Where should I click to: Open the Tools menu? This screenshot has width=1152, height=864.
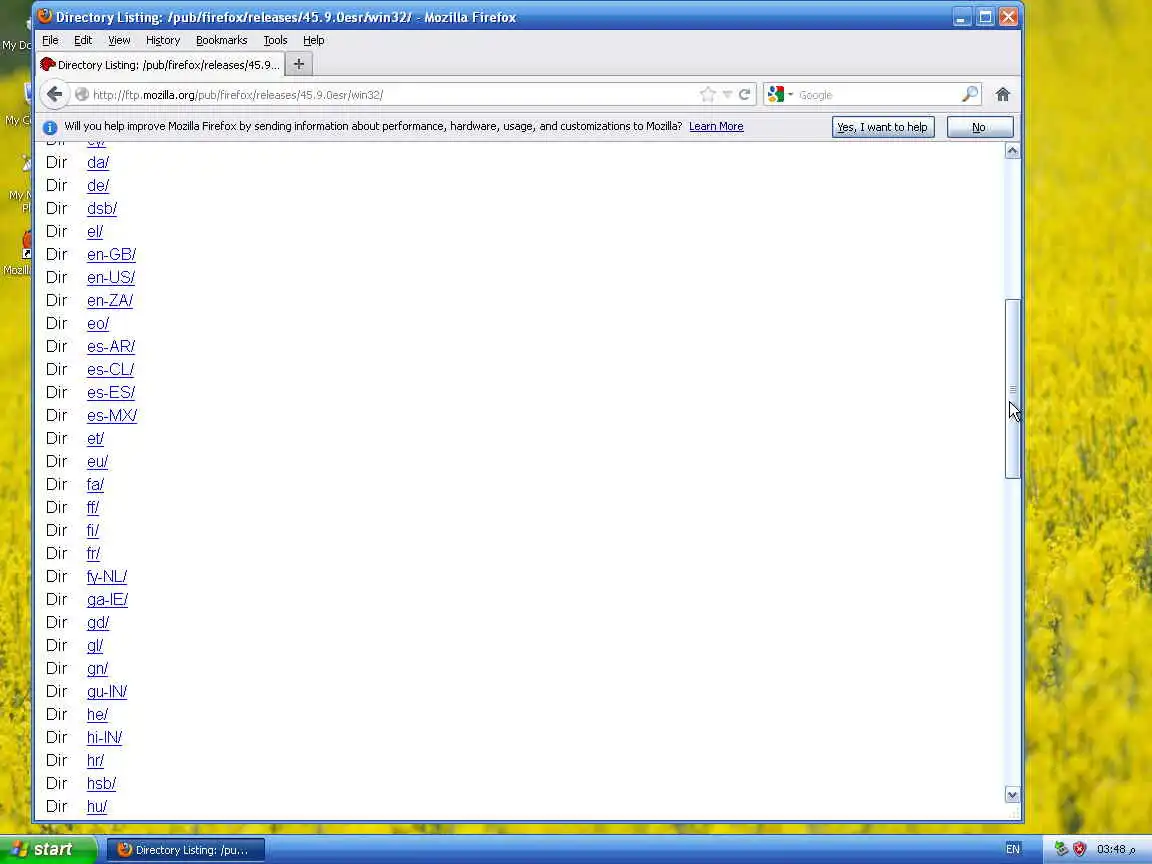point(276,40)
